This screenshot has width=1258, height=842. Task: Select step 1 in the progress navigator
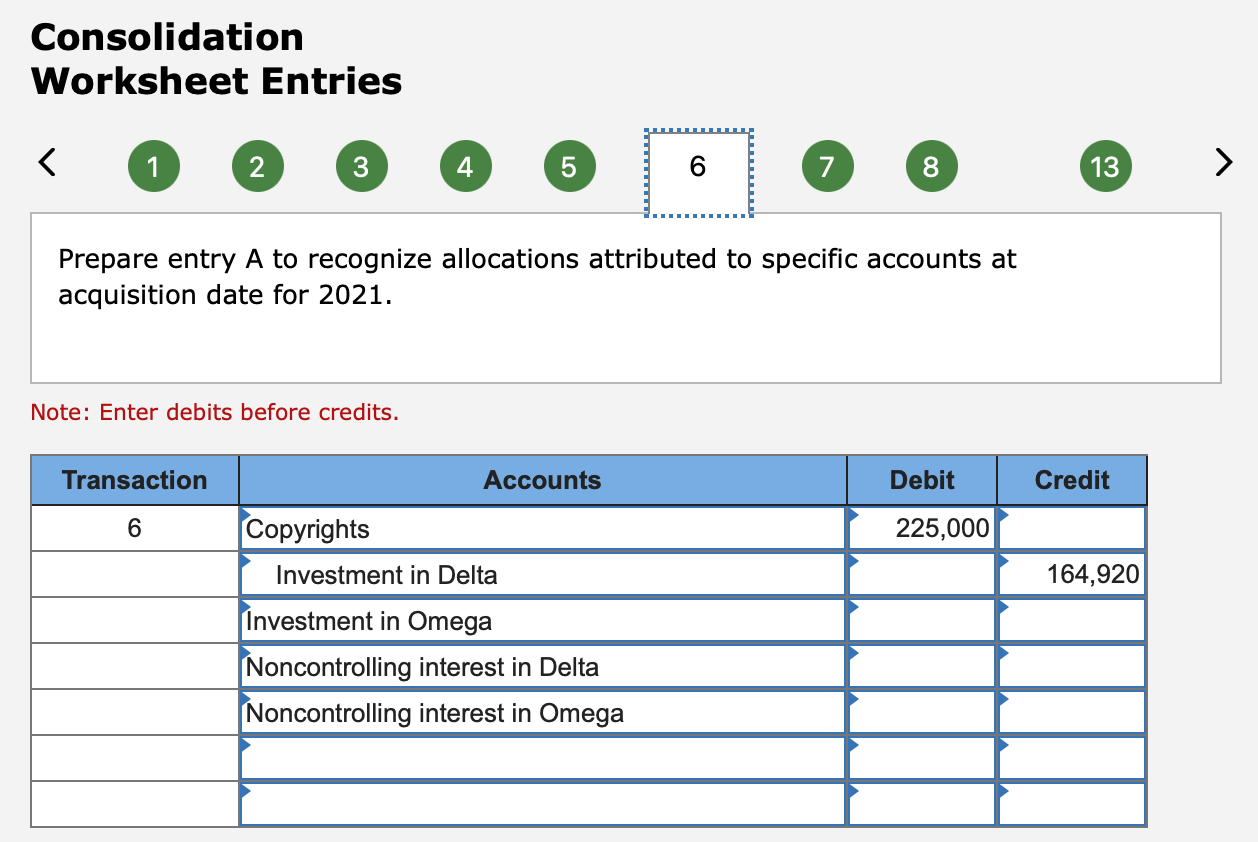(154, 165)
